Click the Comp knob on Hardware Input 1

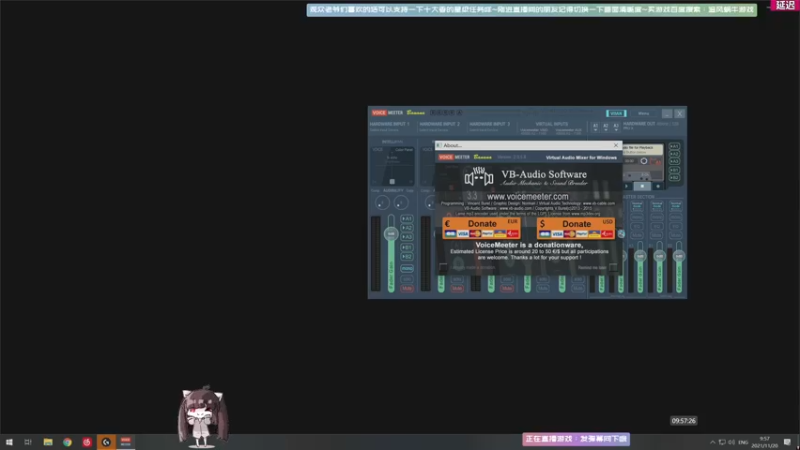382,203
